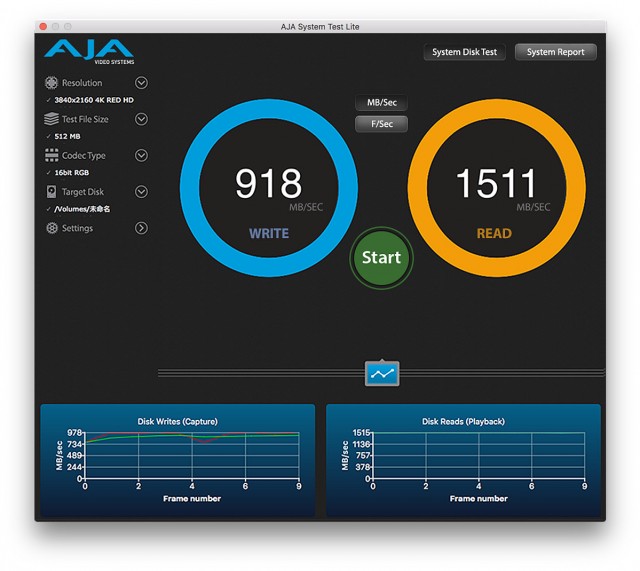This screenshot has height=571, width=640.
Task: Switch units to F/Sec
Action: coord(382,124)
